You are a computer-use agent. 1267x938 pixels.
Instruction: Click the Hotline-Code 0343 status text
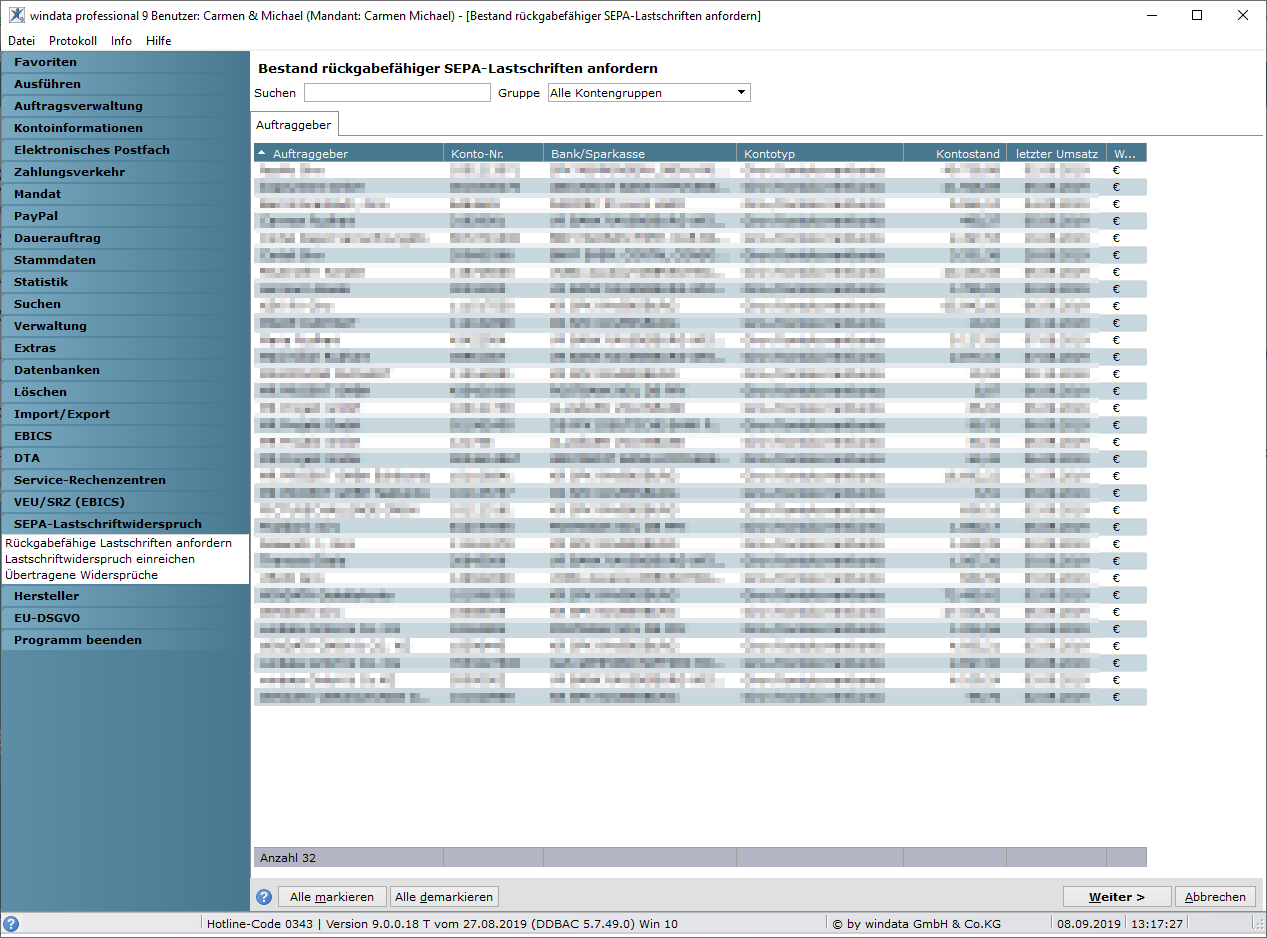coord(259,924)
